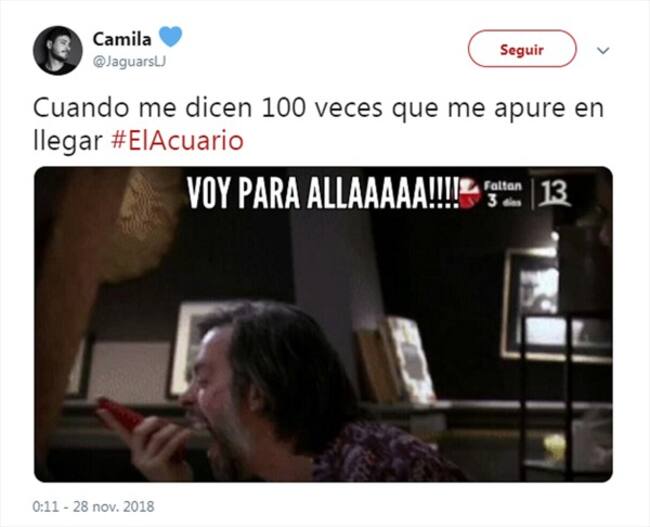Open the @JaguarsLJ handle link
This screenshot has width=650, height=527.
pos(129,61)
